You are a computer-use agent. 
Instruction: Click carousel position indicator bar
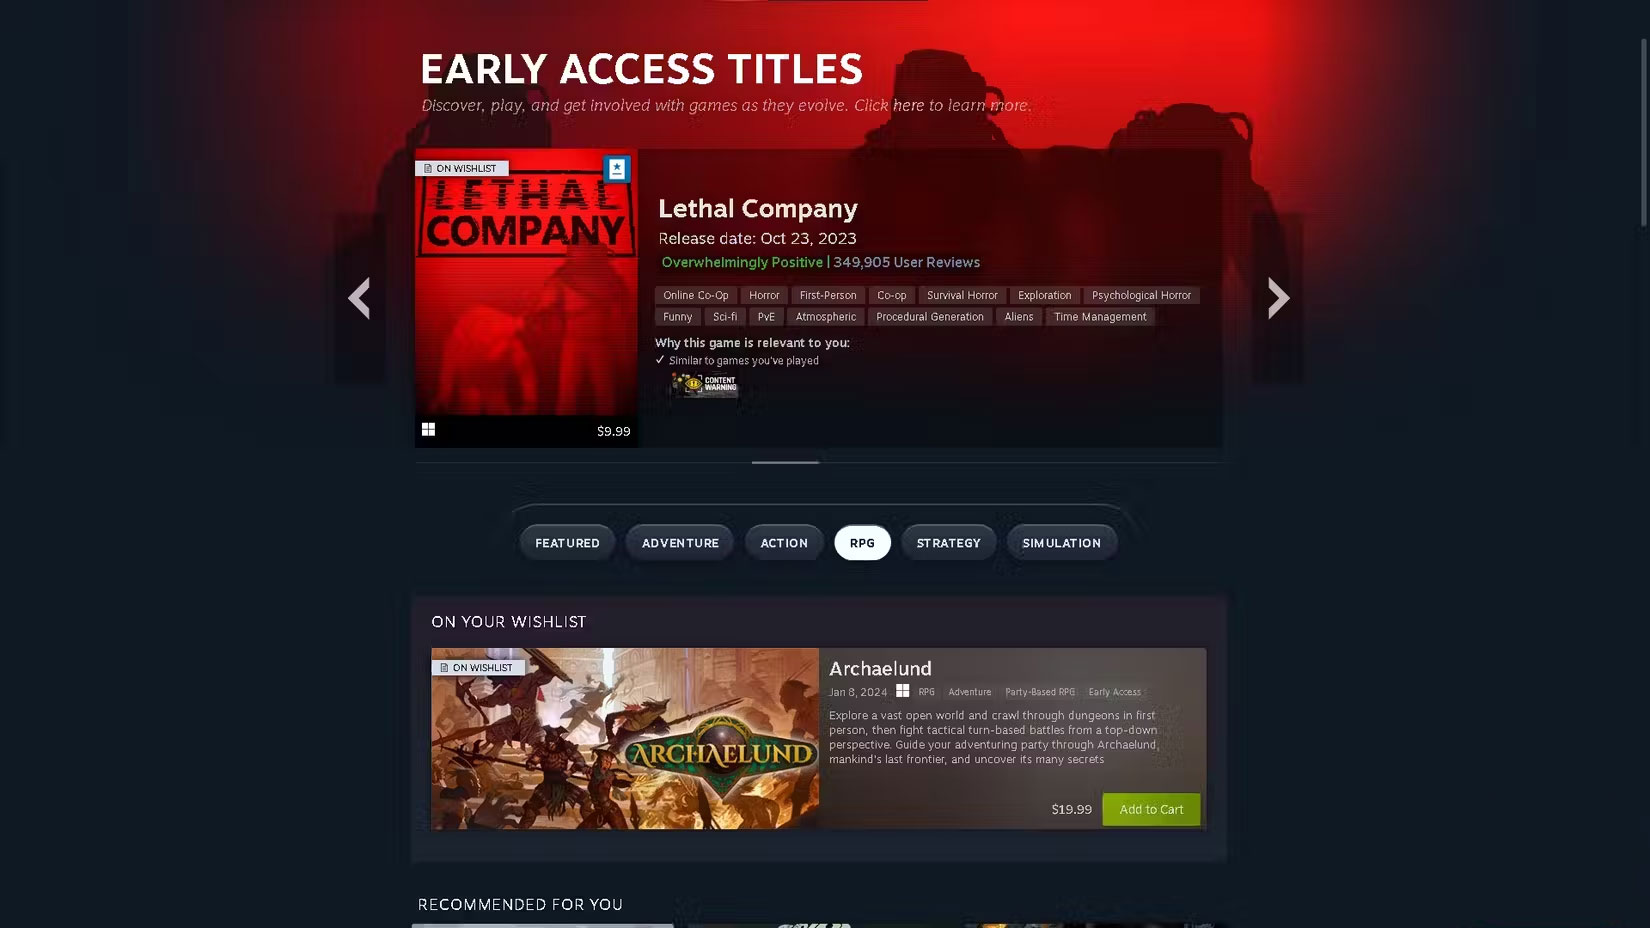(785, 462)
